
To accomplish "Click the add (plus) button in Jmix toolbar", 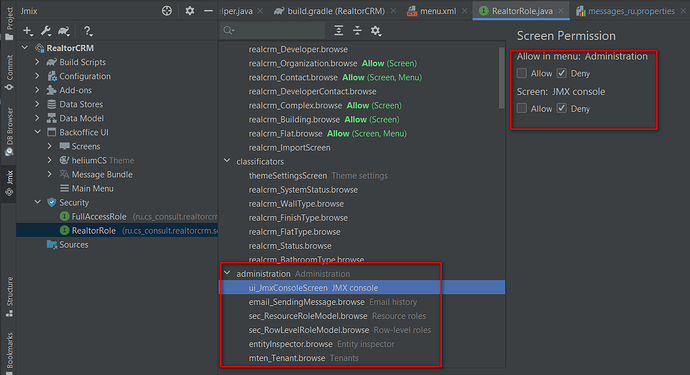I will point(28,31).
